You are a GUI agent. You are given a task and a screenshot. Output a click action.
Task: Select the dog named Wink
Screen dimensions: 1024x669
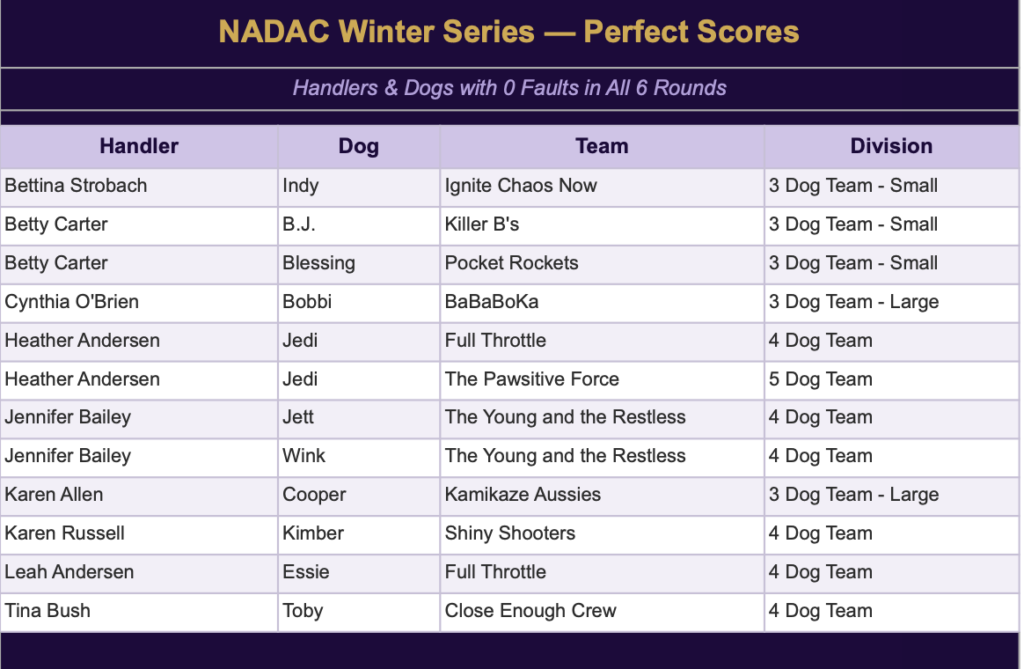click(304, 456)
